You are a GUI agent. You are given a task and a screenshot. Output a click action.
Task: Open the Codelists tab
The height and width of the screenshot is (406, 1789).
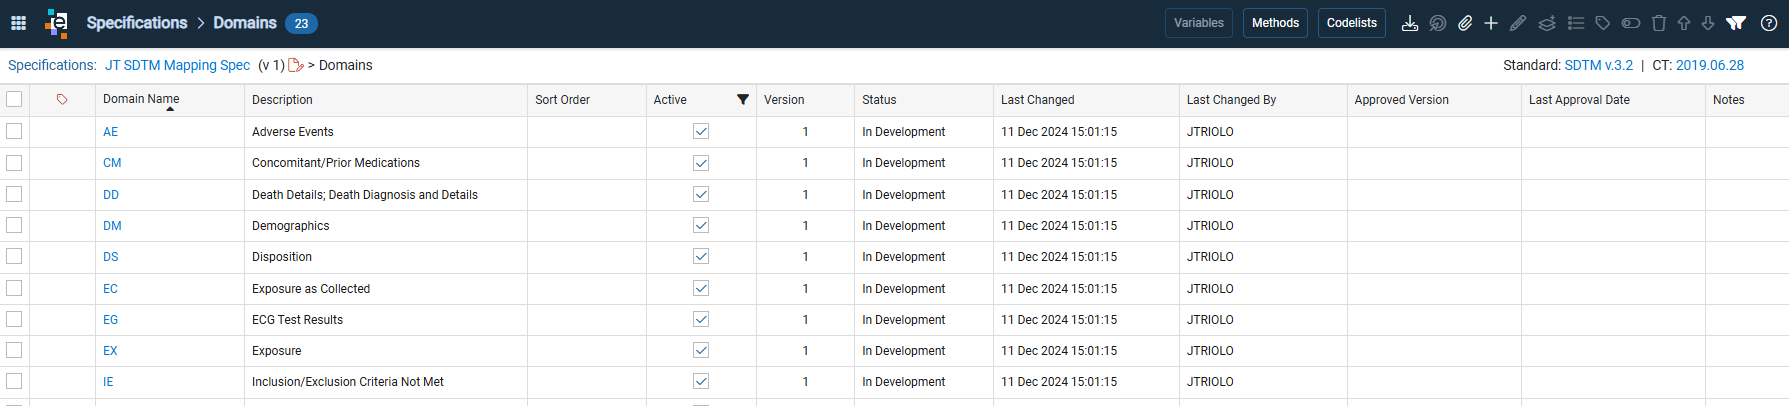coord(1352,23)
